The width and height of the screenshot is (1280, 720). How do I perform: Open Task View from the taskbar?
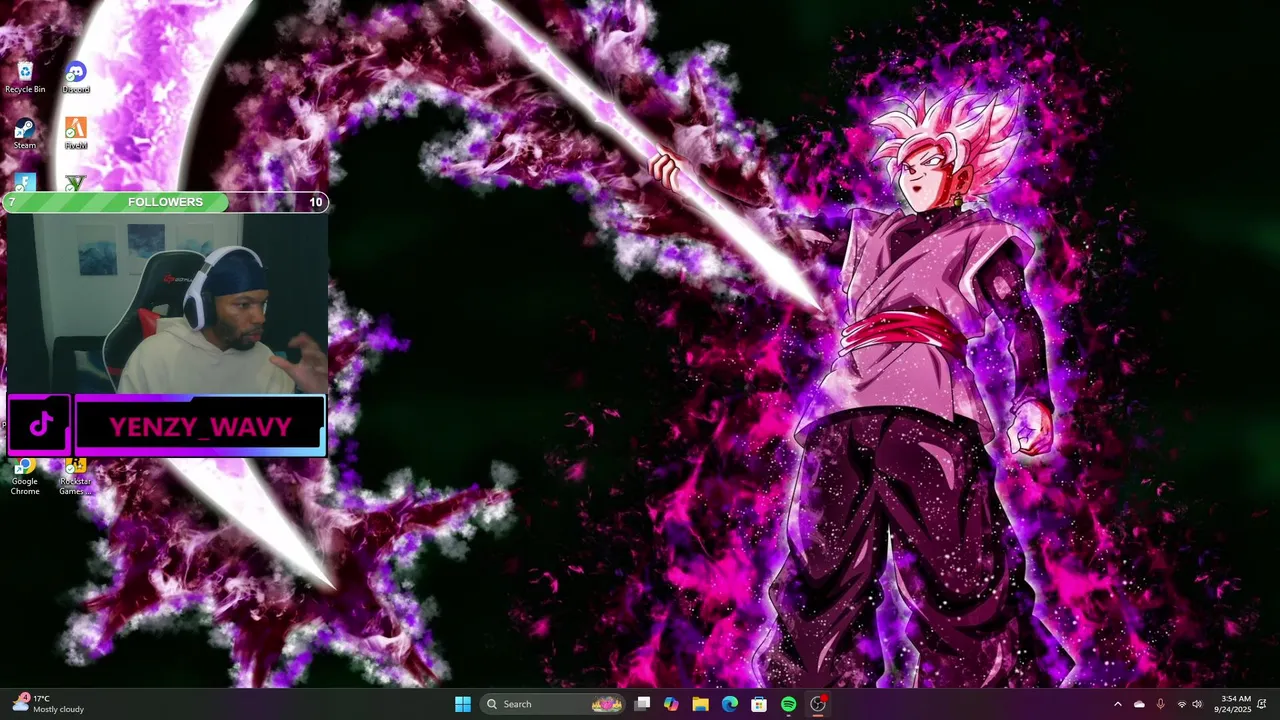click(x=643, y=704)
